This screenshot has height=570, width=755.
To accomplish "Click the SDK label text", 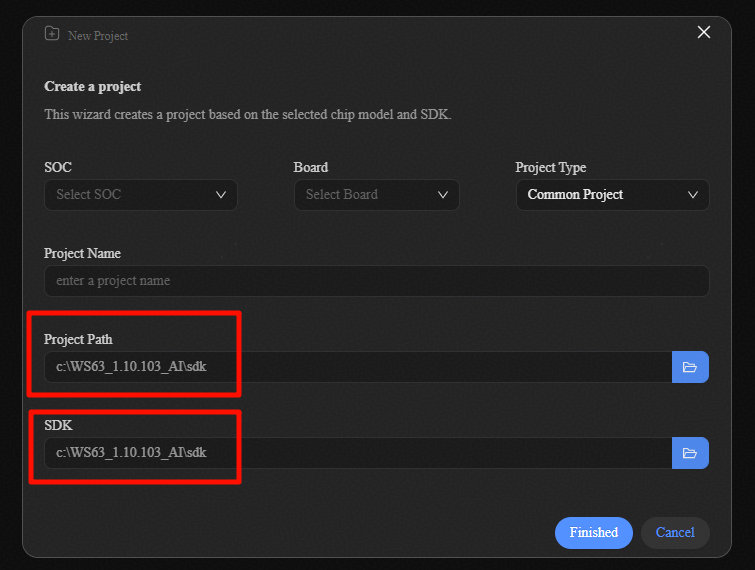I will coord(58,425).
